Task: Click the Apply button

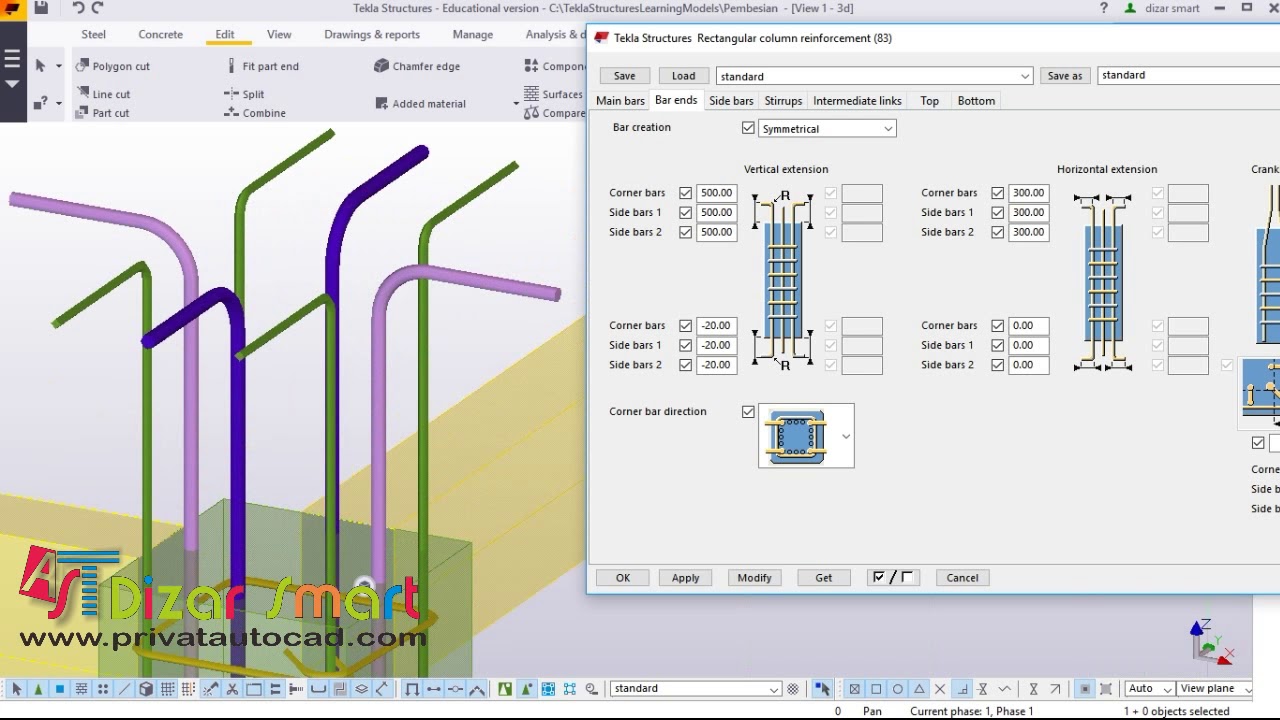Action: [x=686, y=578]
